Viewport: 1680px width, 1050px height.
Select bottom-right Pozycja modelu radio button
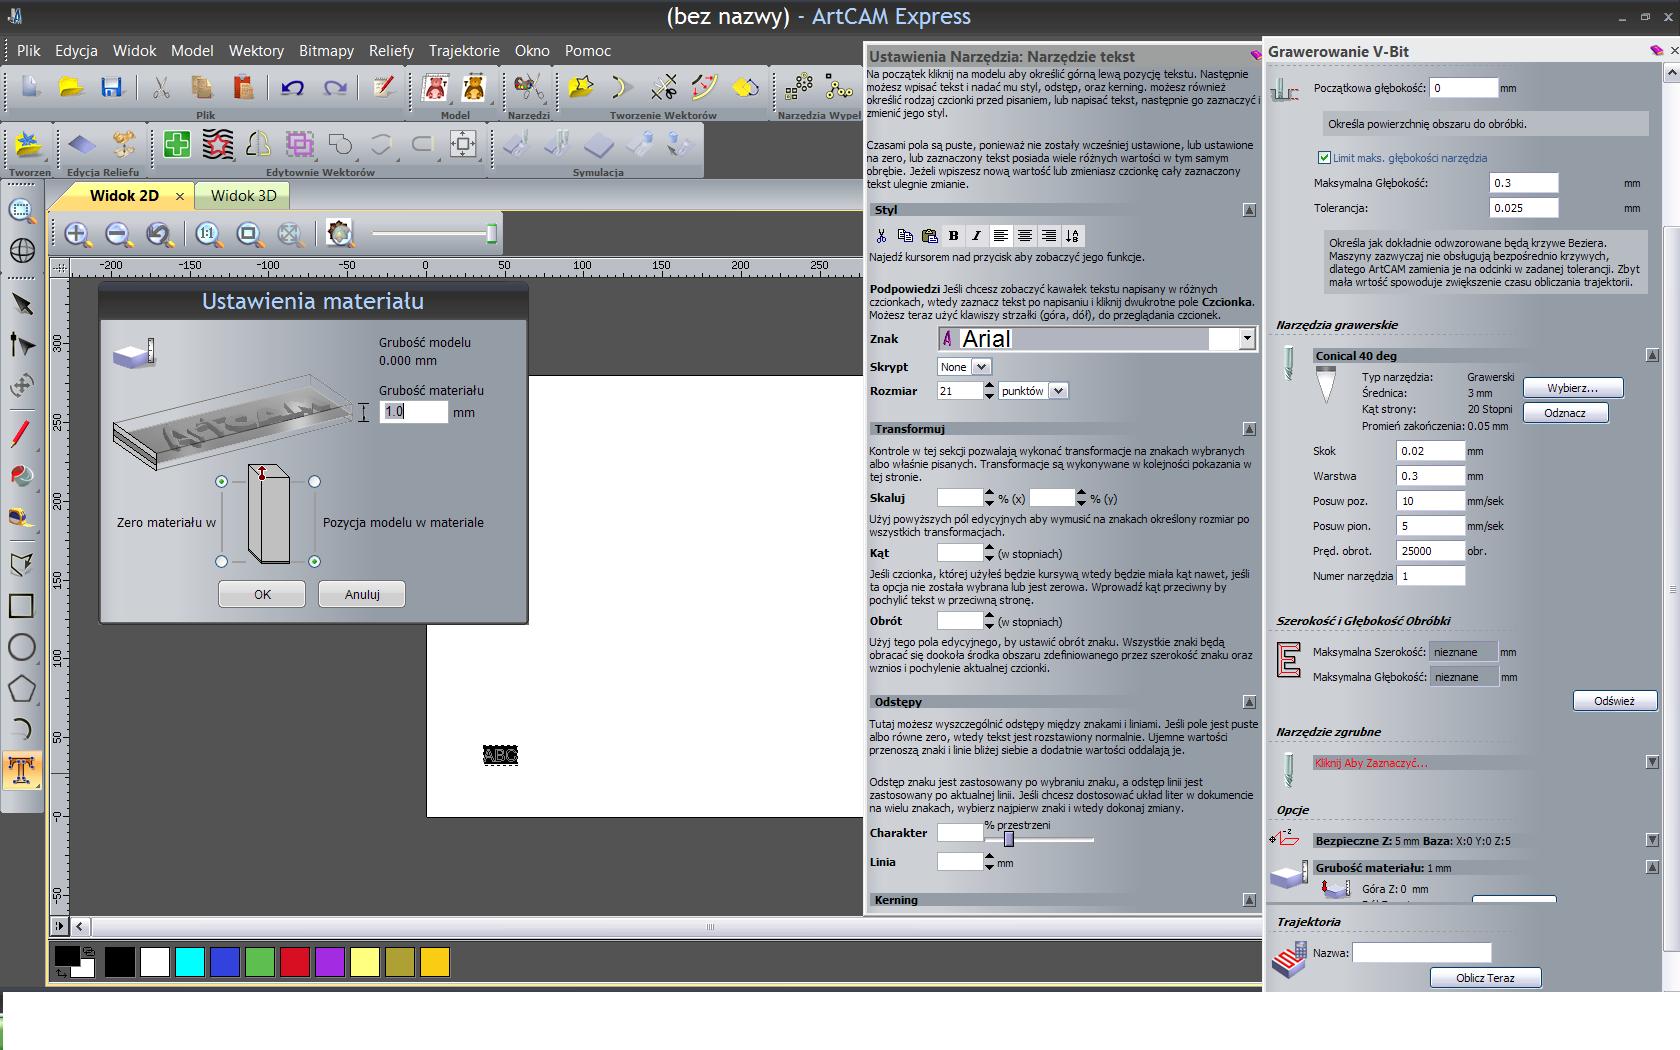(x=314, y=562)
